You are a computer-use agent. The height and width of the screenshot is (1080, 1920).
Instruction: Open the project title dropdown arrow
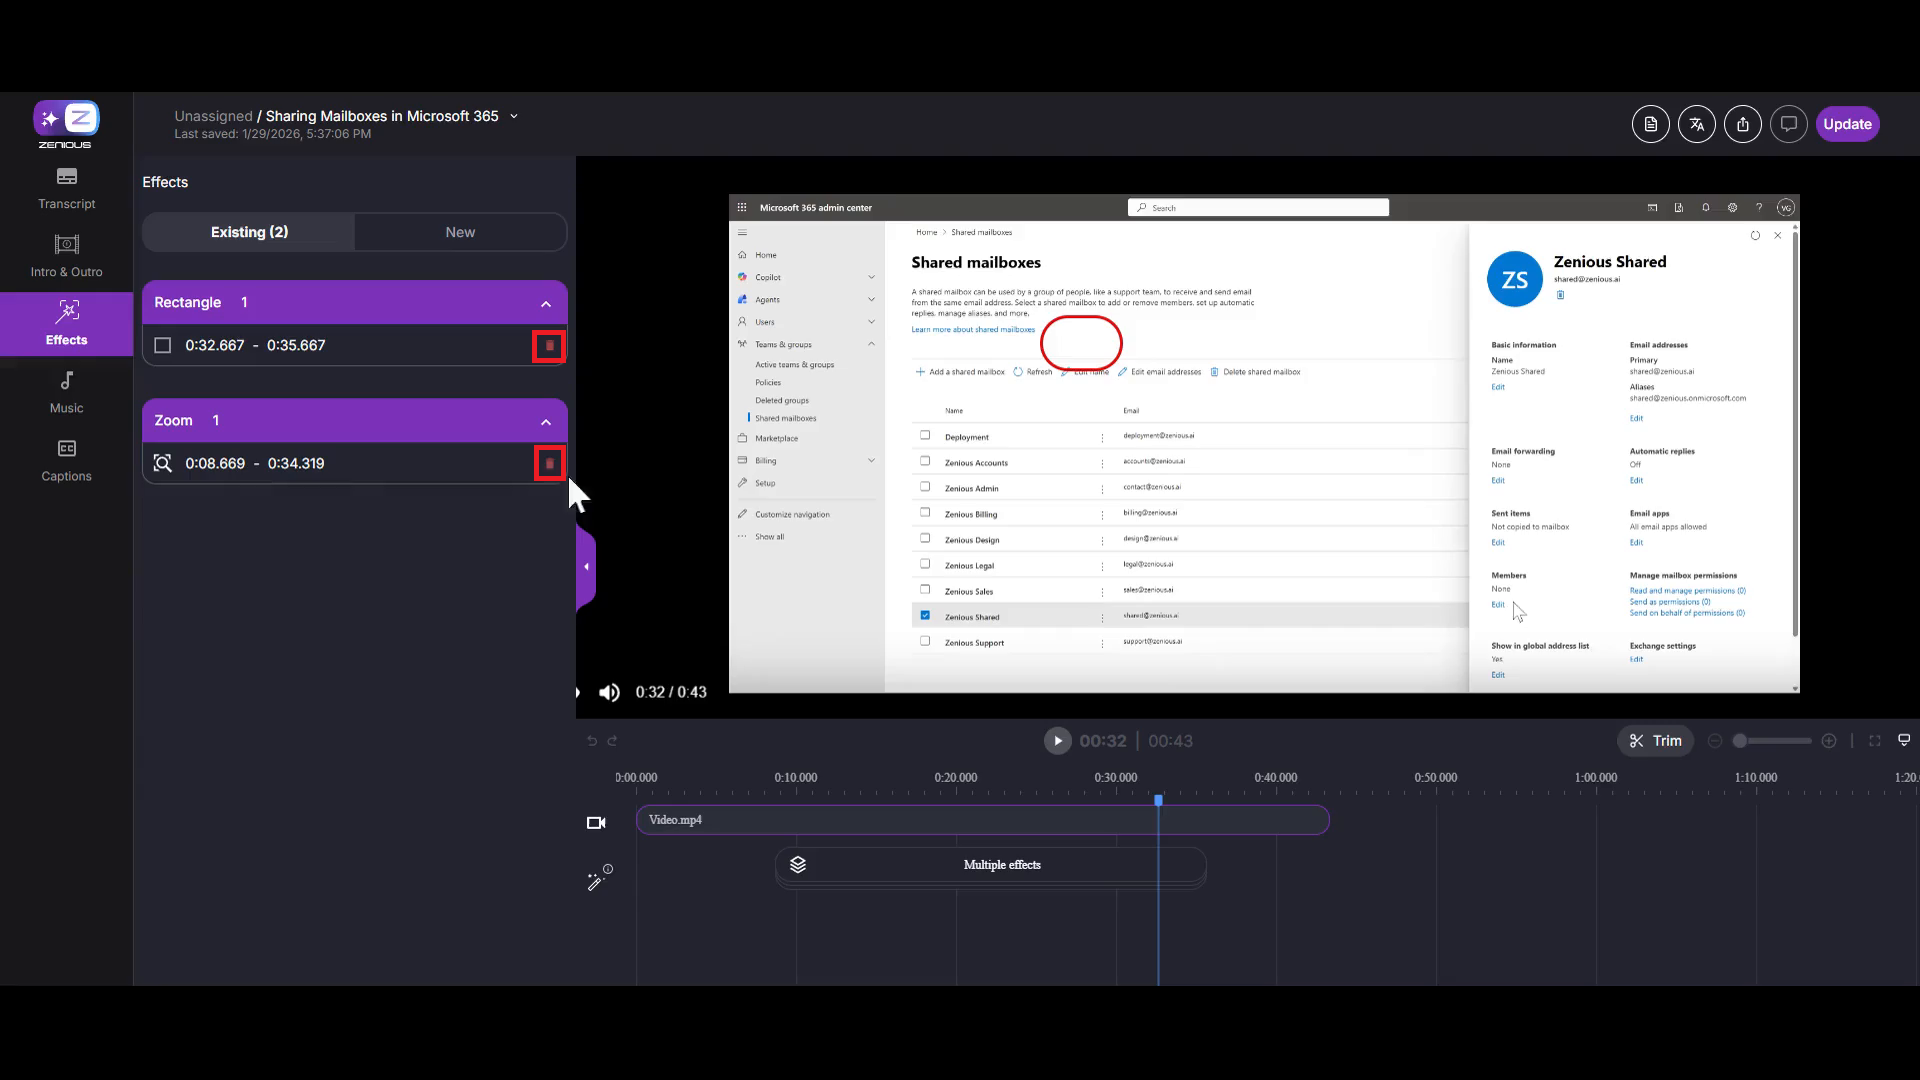pyautogui.click(x=514, y=116)
